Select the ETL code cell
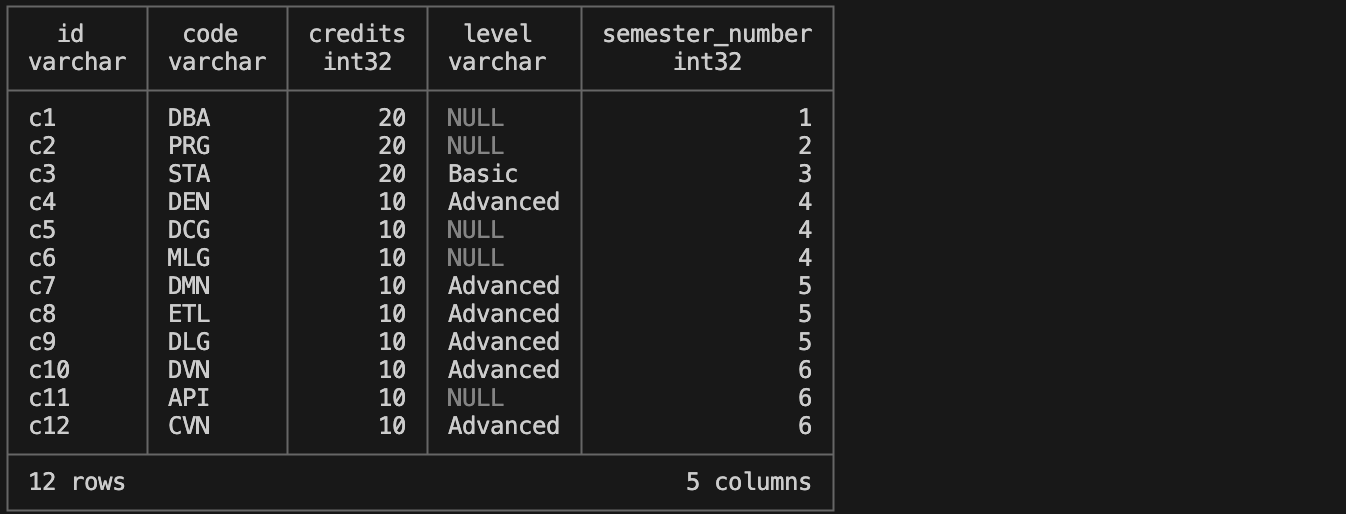The width and height of the screenshot is (1346, 514). [189, 314]
